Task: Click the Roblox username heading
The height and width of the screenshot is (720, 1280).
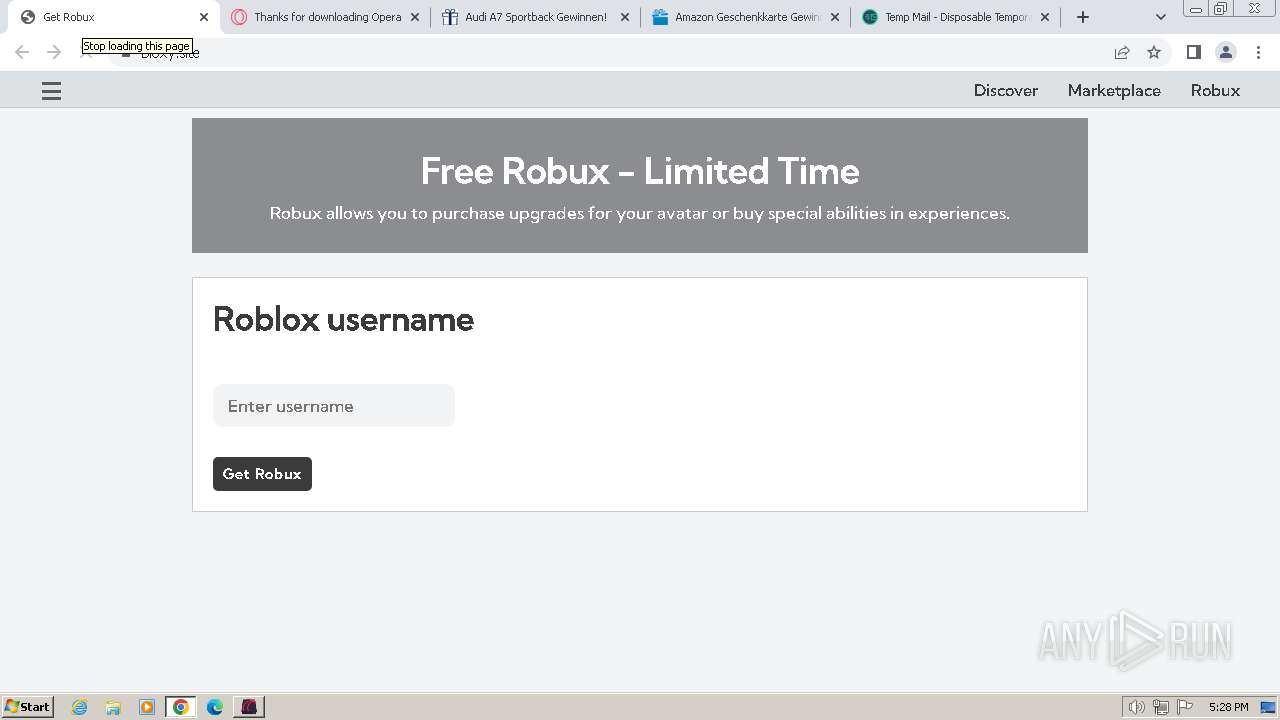Action: tap(344, 319)
